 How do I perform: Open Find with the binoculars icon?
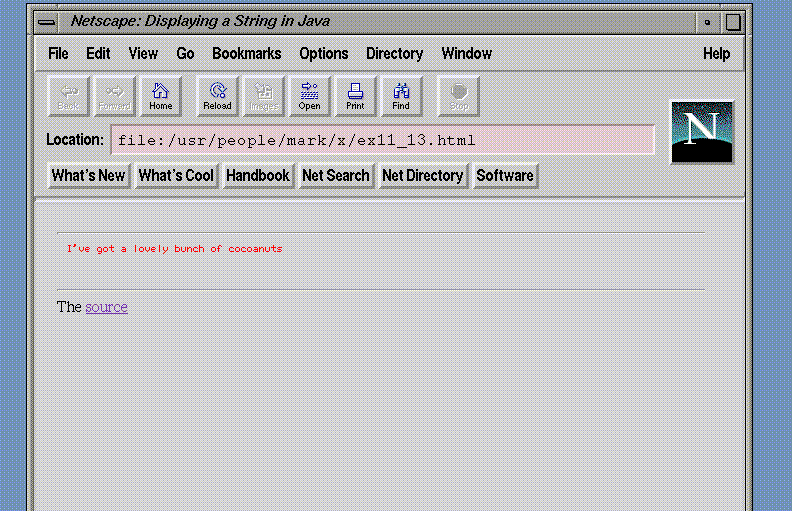point(402,96)
